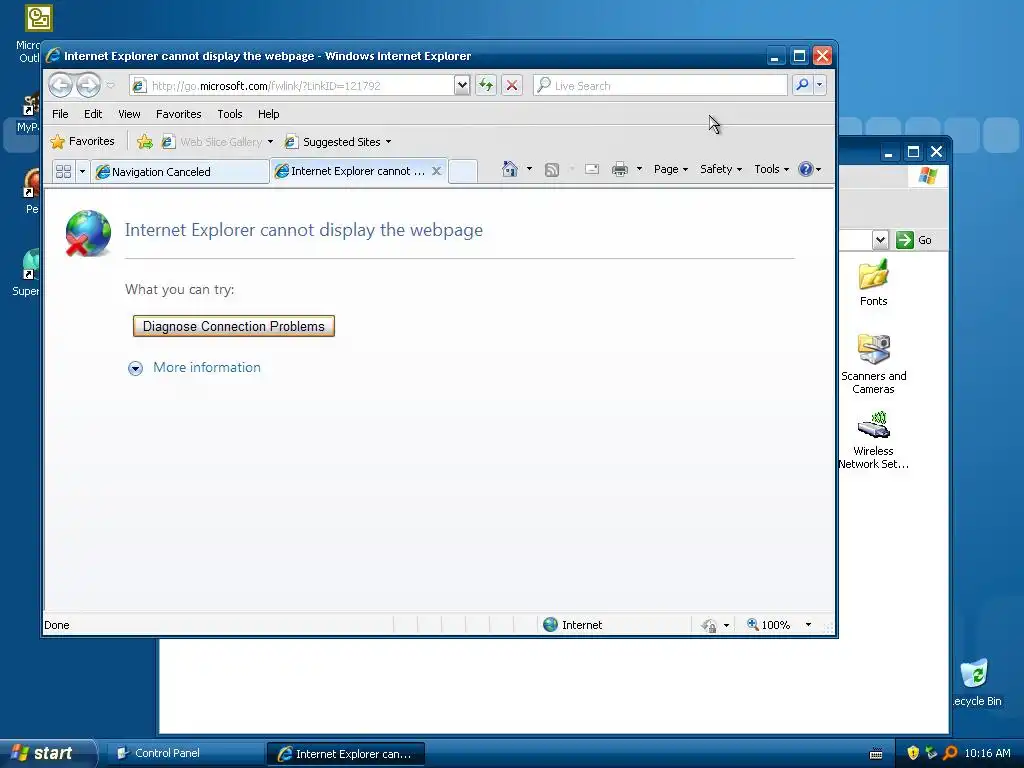Click the search magnifier tray icon
This screenshot has height=768, width=1024.
click(950, 753)
